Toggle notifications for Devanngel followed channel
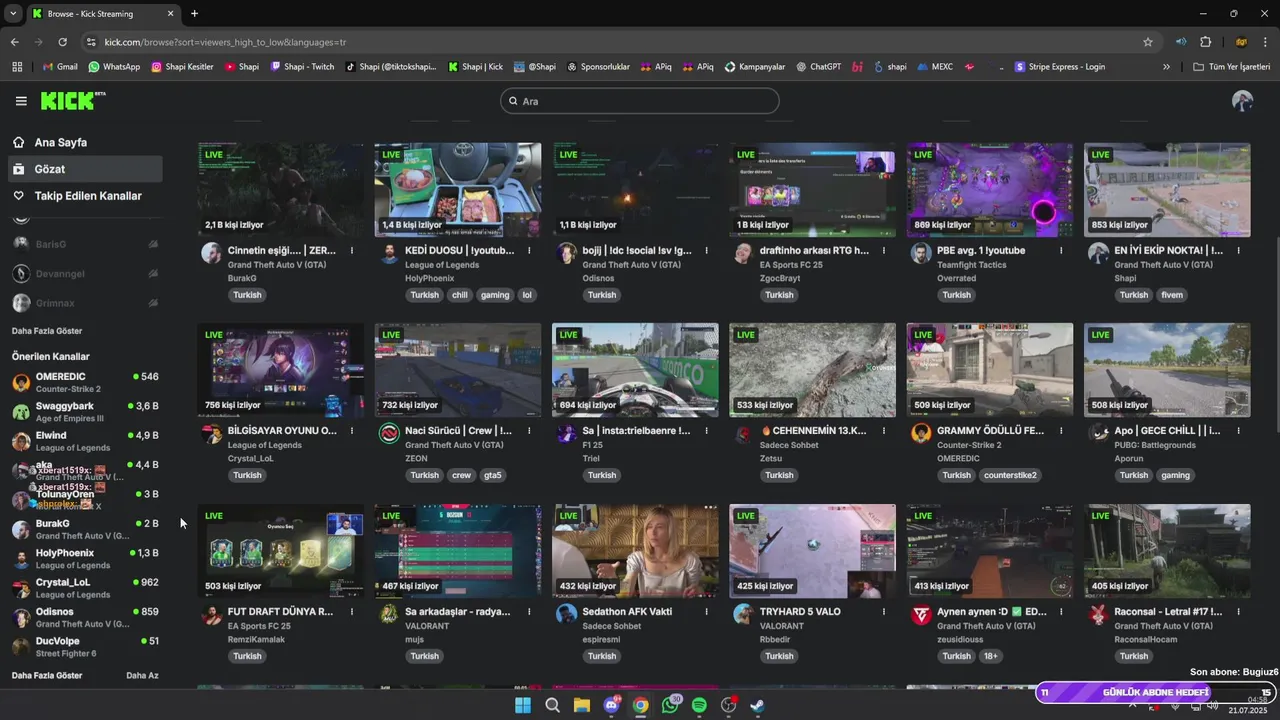1280x720 pixels. pyautogui.click(x=153, y=273)
